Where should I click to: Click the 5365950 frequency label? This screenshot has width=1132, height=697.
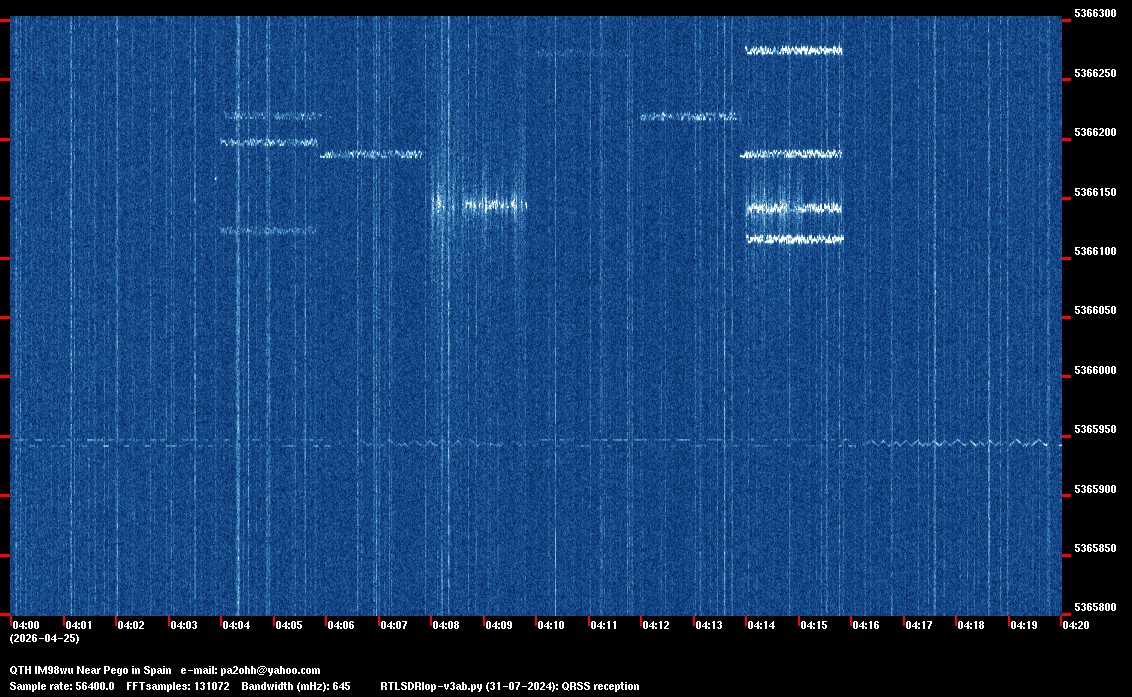(1094, 430)
